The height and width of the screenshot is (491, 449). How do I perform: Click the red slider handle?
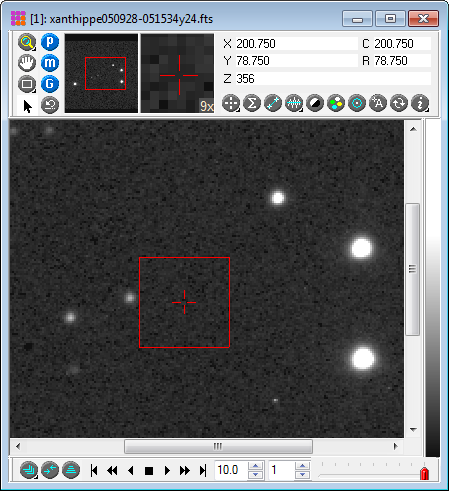(424, 474)
